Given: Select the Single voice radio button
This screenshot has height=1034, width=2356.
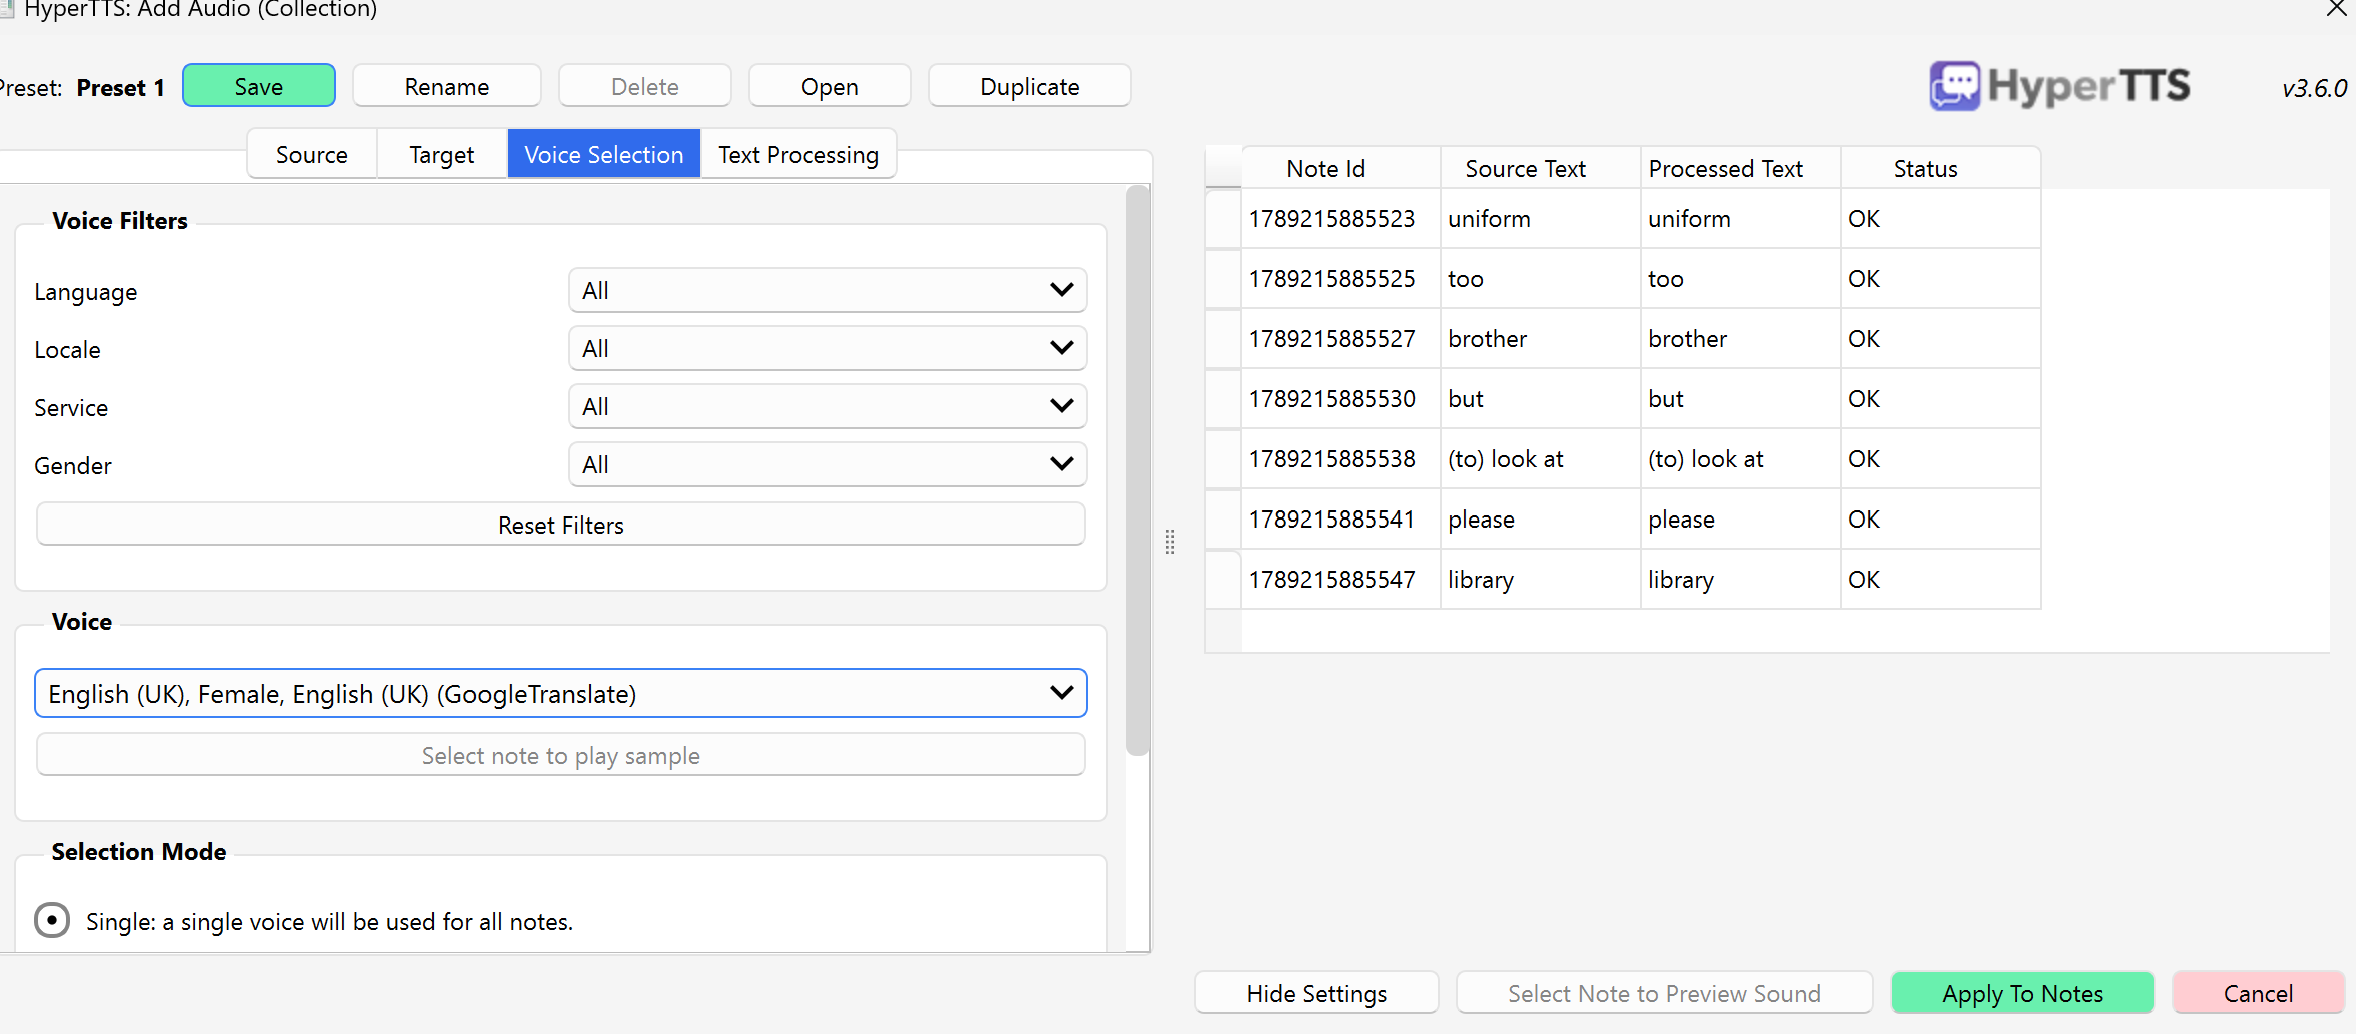Looking at the screenshot, I should 52,920.
